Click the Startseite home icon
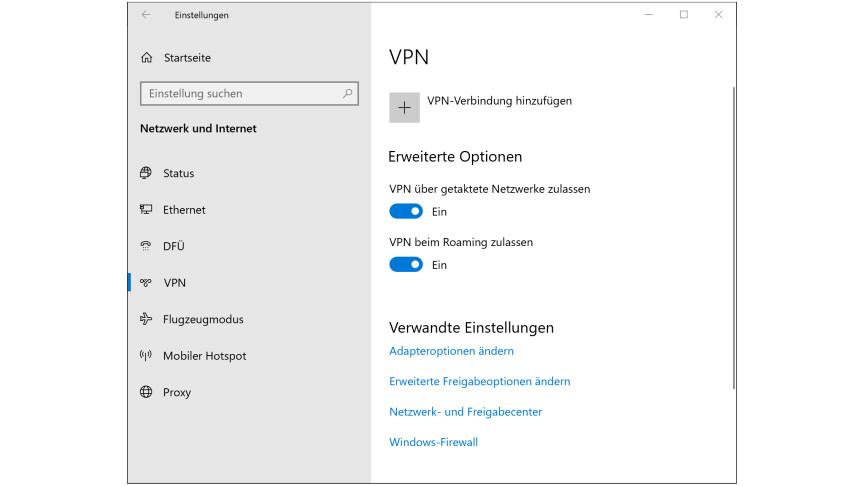 tap(147, 57)
